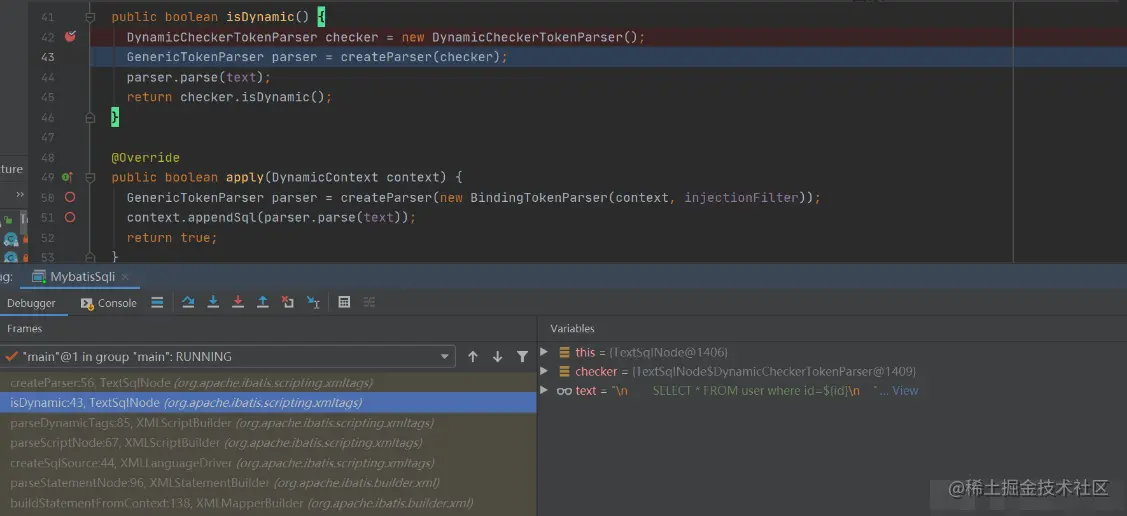The width and height of the screenshot is (1127, 516).
Task: Click line number 43 in gutter
Action: [47, 57]
